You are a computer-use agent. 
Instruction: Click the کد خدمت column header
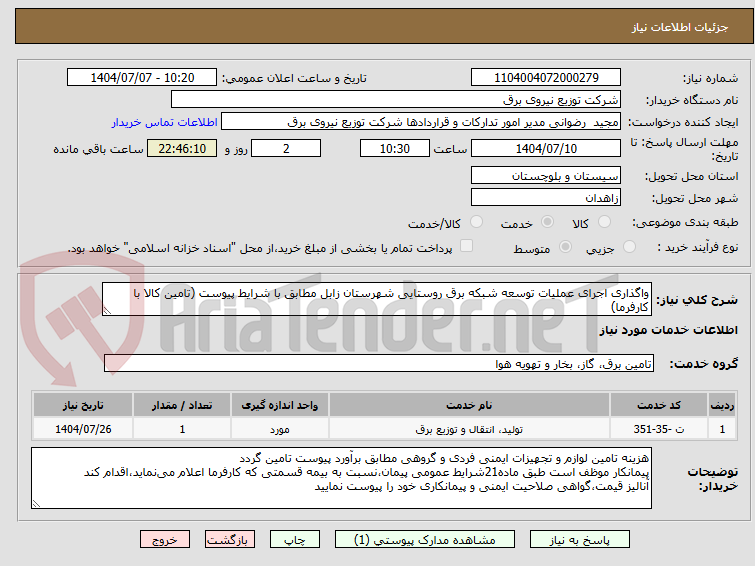click(659, 405)
